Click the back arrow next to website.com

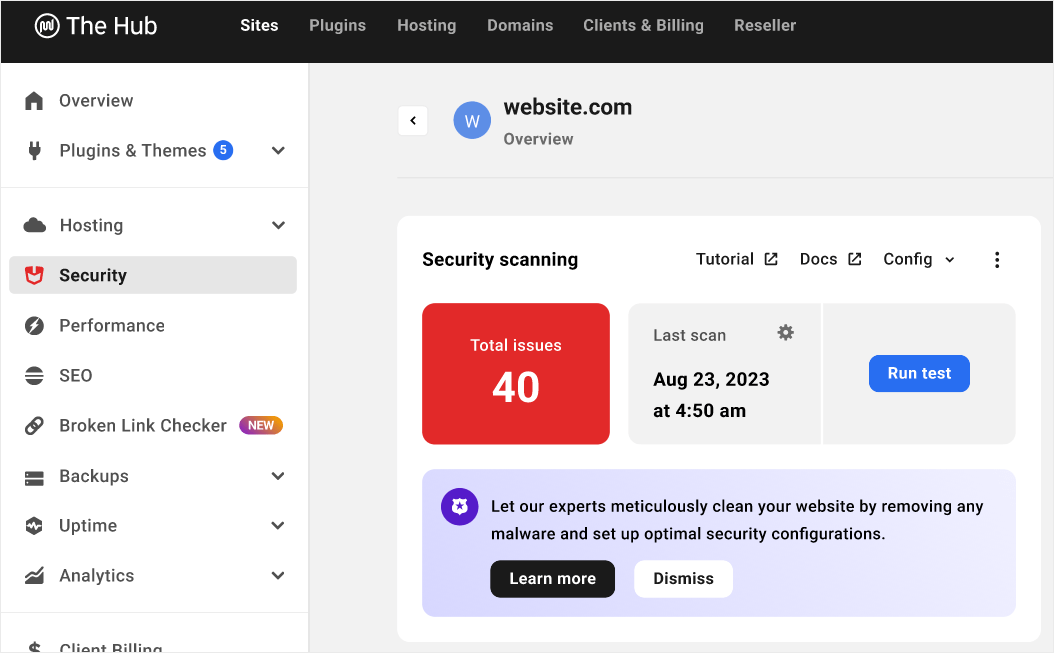click(412, 120)
